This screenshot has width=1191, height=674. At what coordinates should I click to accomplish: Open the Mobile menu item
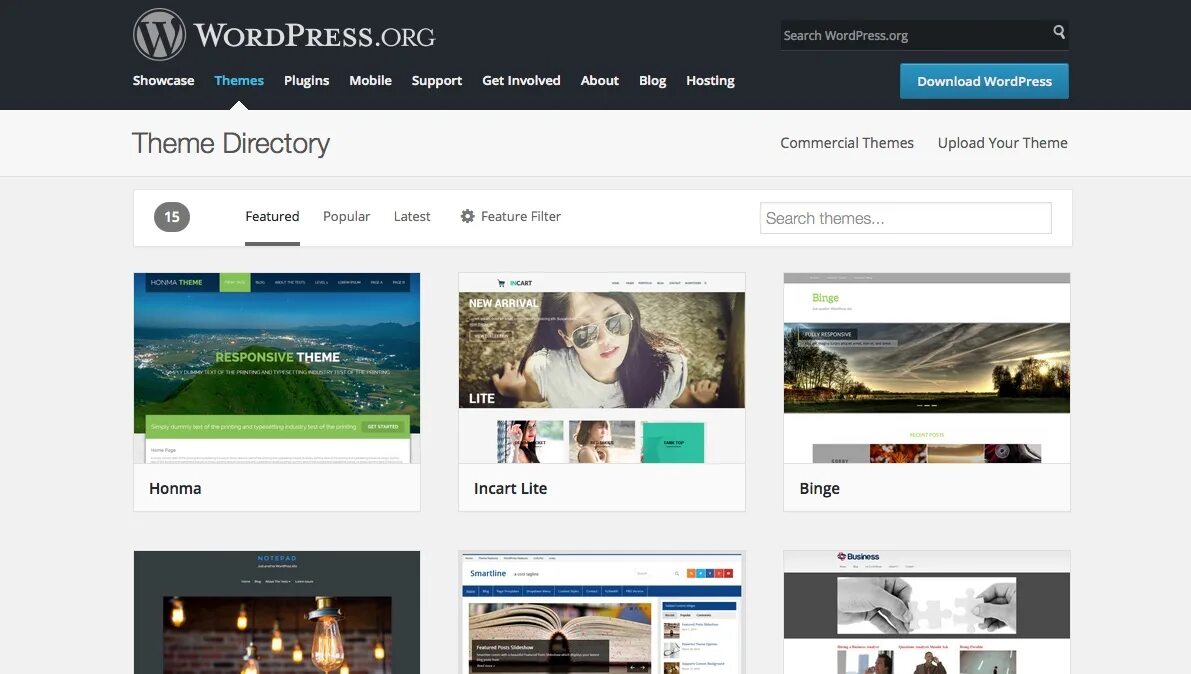[x=371, y=81]
